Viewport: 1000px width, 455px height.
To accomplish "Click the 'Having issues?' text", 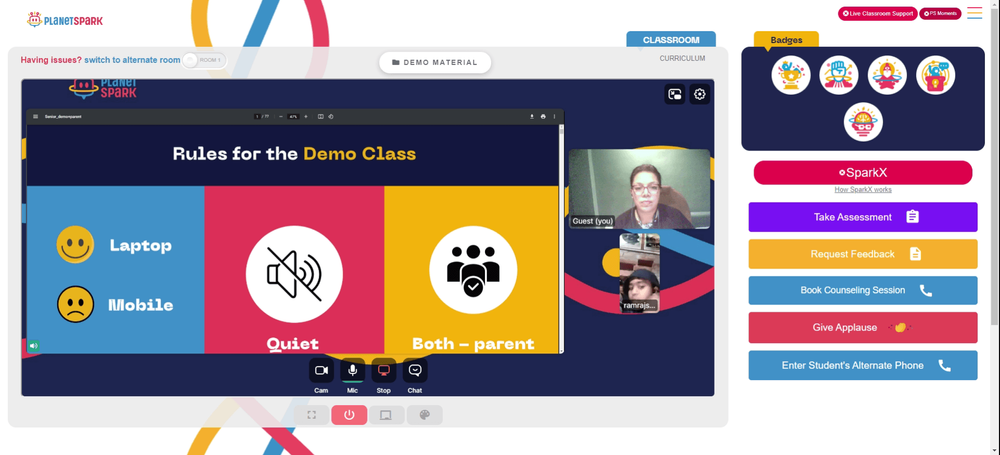I will click(x=51, y=60).
